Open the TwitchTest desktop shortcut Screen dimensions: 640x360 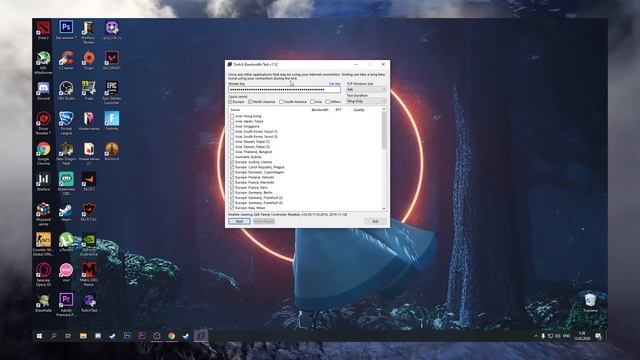89,302
